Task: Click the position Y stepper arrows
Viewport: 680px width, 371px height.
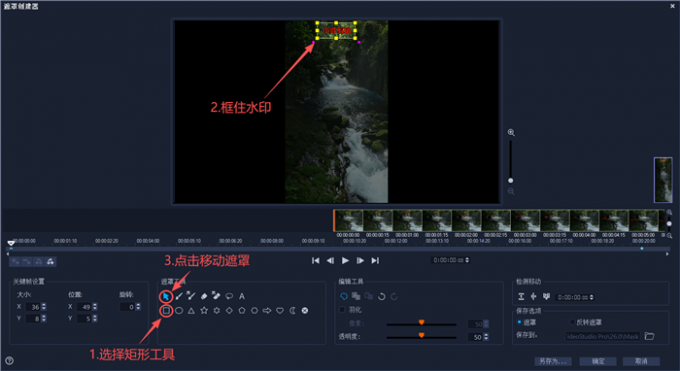Action: 95,319
